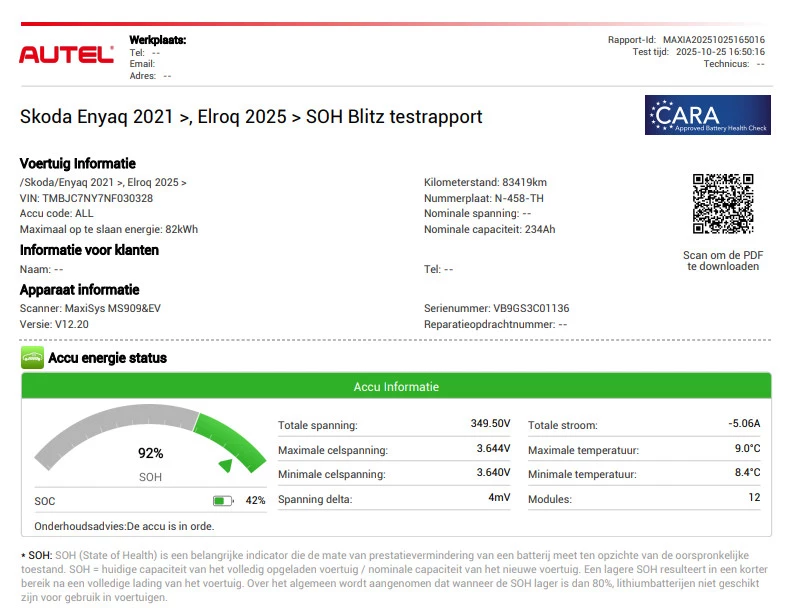Click the CARA Approved Battery Health Check badge
Screen dimensions: 792x610
708,115
